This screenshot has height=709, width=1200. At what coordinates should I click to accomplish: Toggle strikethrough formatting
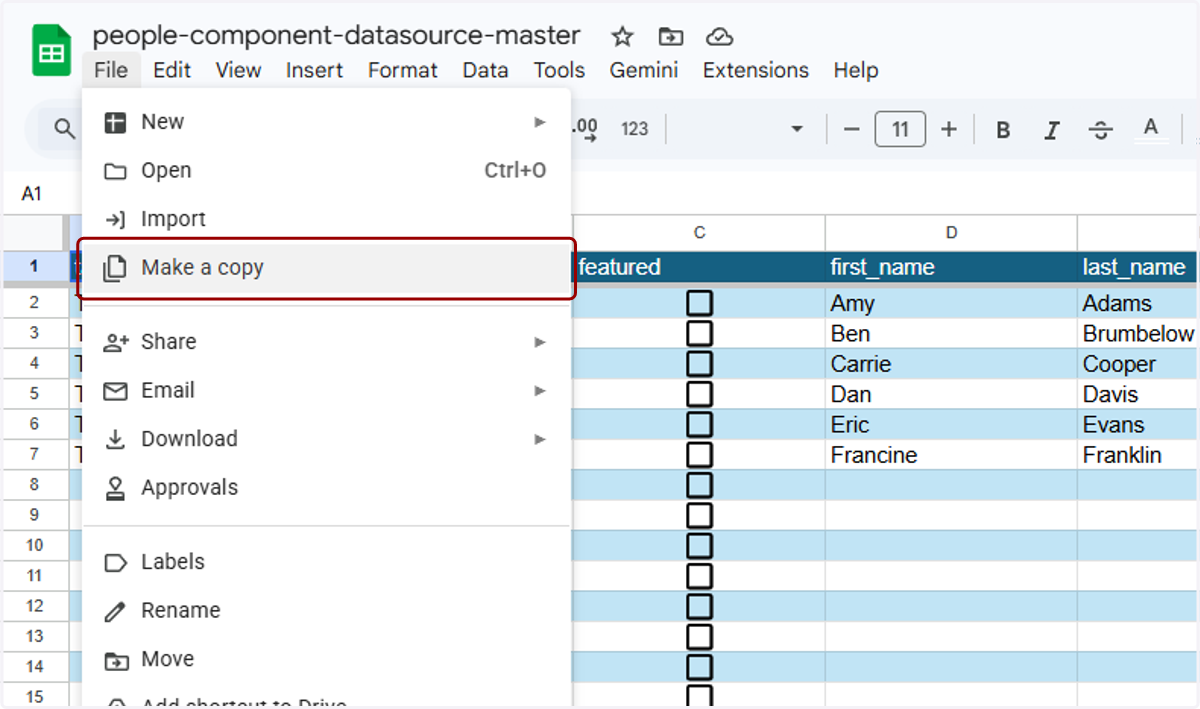click(1101, 130)
